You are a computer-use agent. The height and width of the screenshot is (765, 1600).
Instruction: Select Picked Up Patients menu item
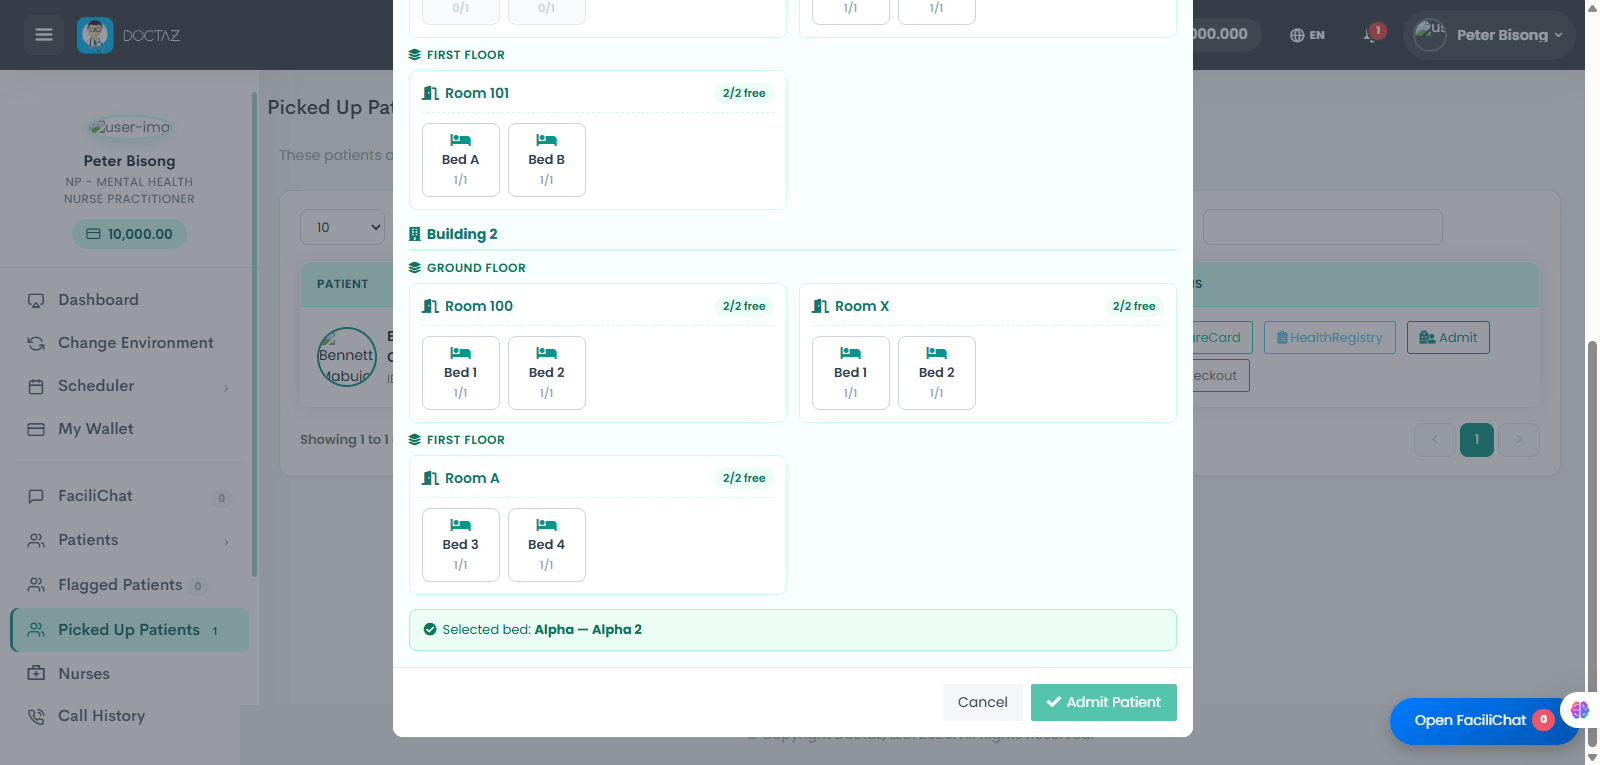129,630
